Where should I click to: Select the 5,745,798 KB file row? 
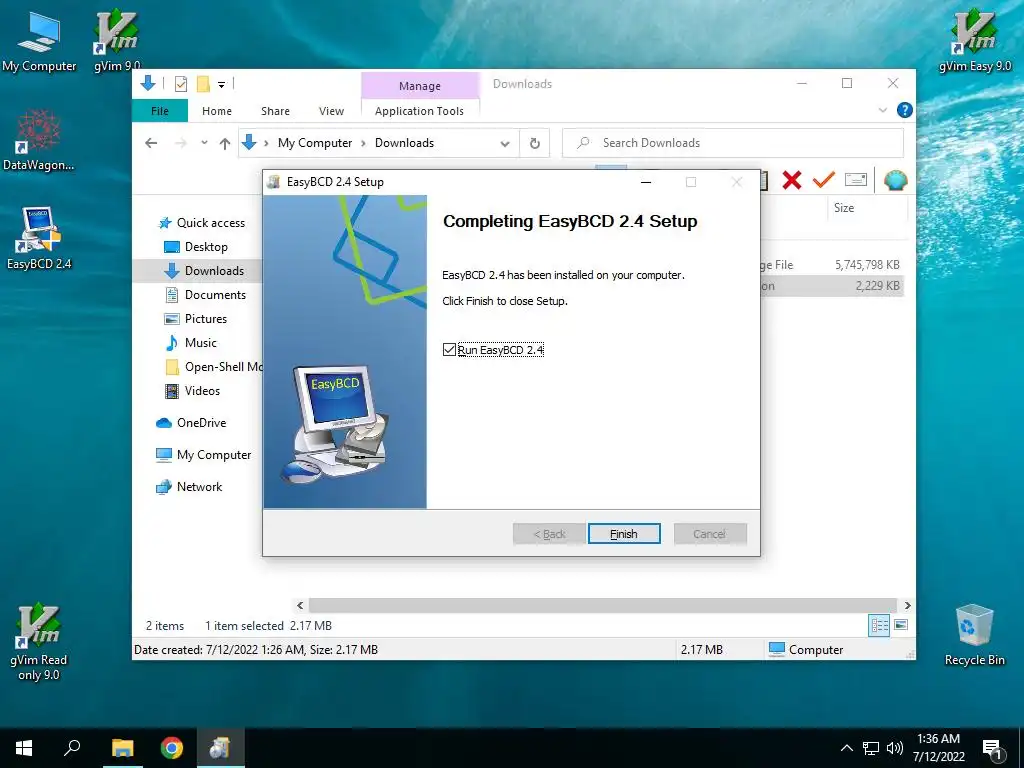click(x=831, y=264)
